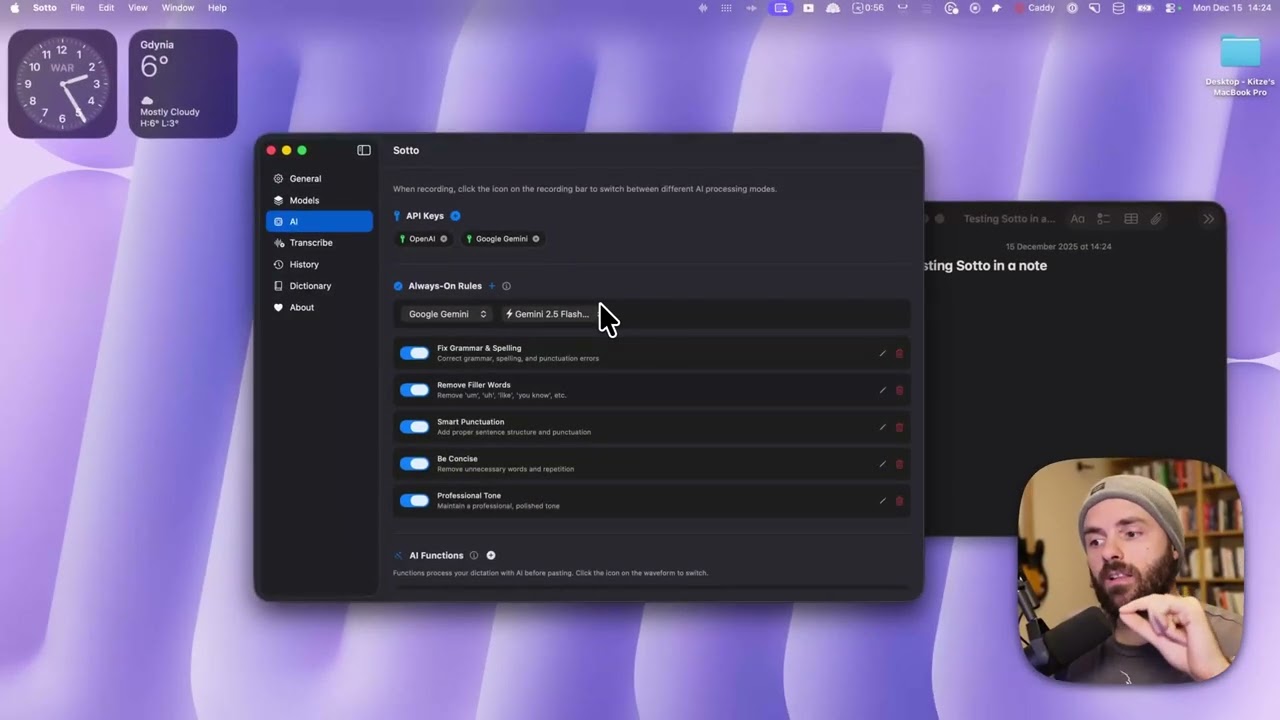This screenshot has width=1280, height=720.
Task: Add a new AI Function
Action: (491, 555)
